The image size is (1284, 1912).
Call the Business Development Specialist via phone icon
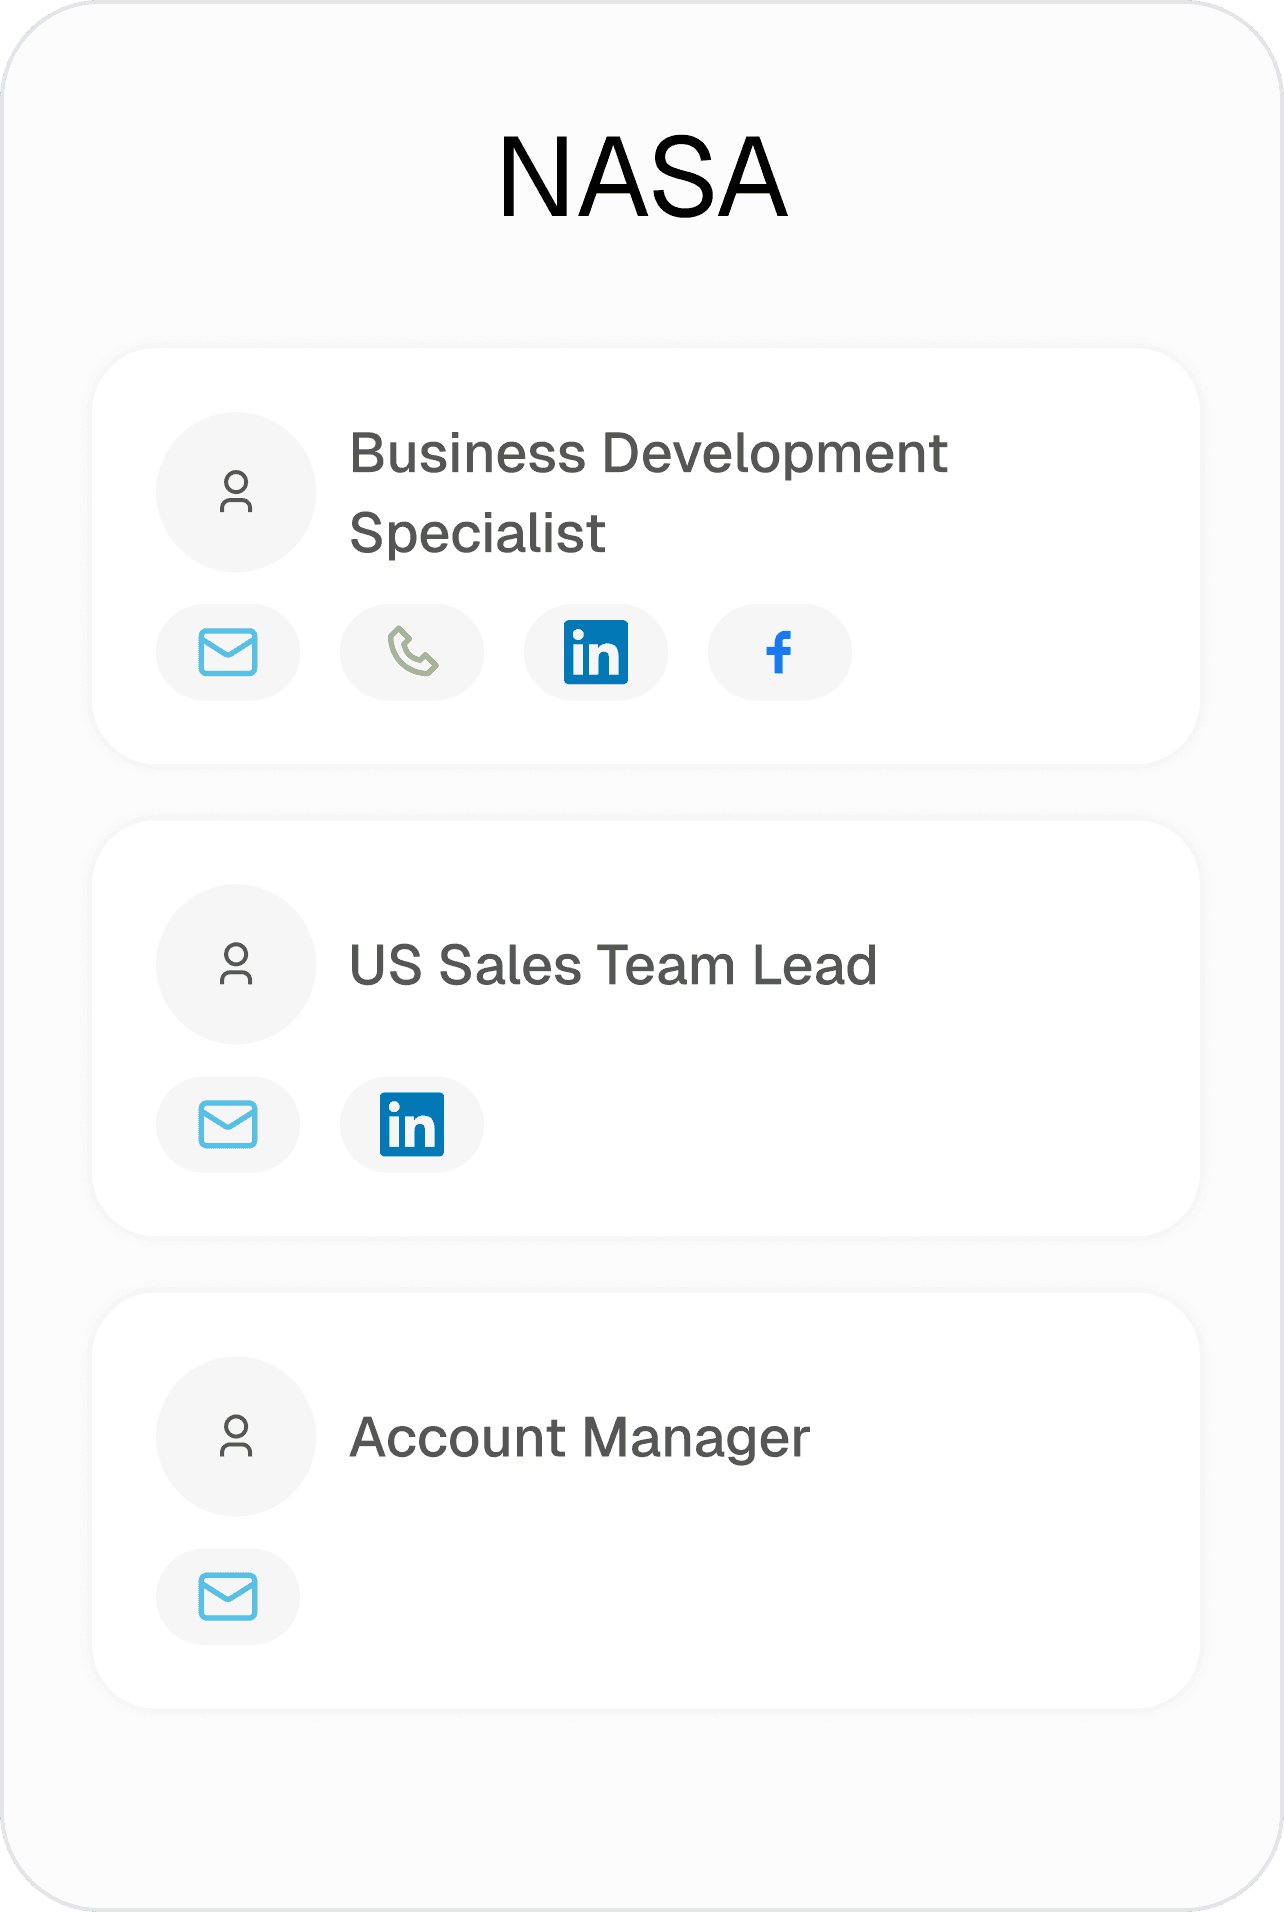click(412, 652)
